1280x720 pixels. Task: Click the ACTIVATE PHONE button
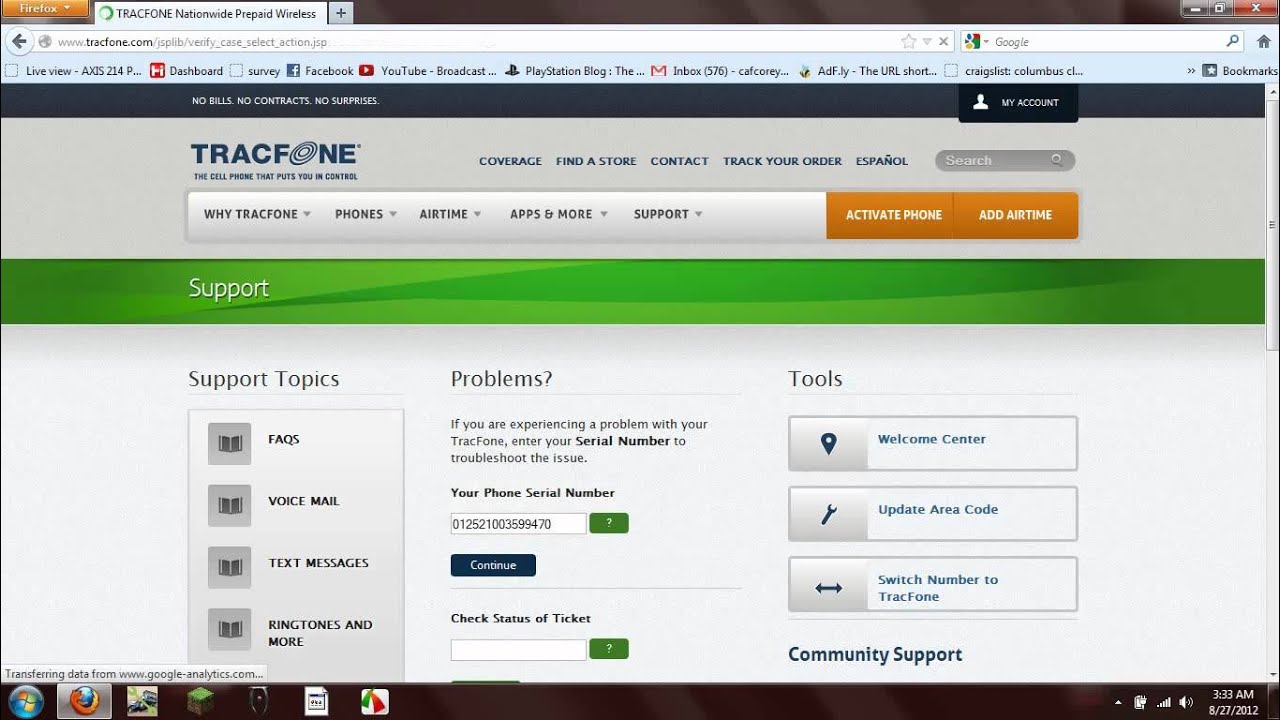click(x=890, y=215)
